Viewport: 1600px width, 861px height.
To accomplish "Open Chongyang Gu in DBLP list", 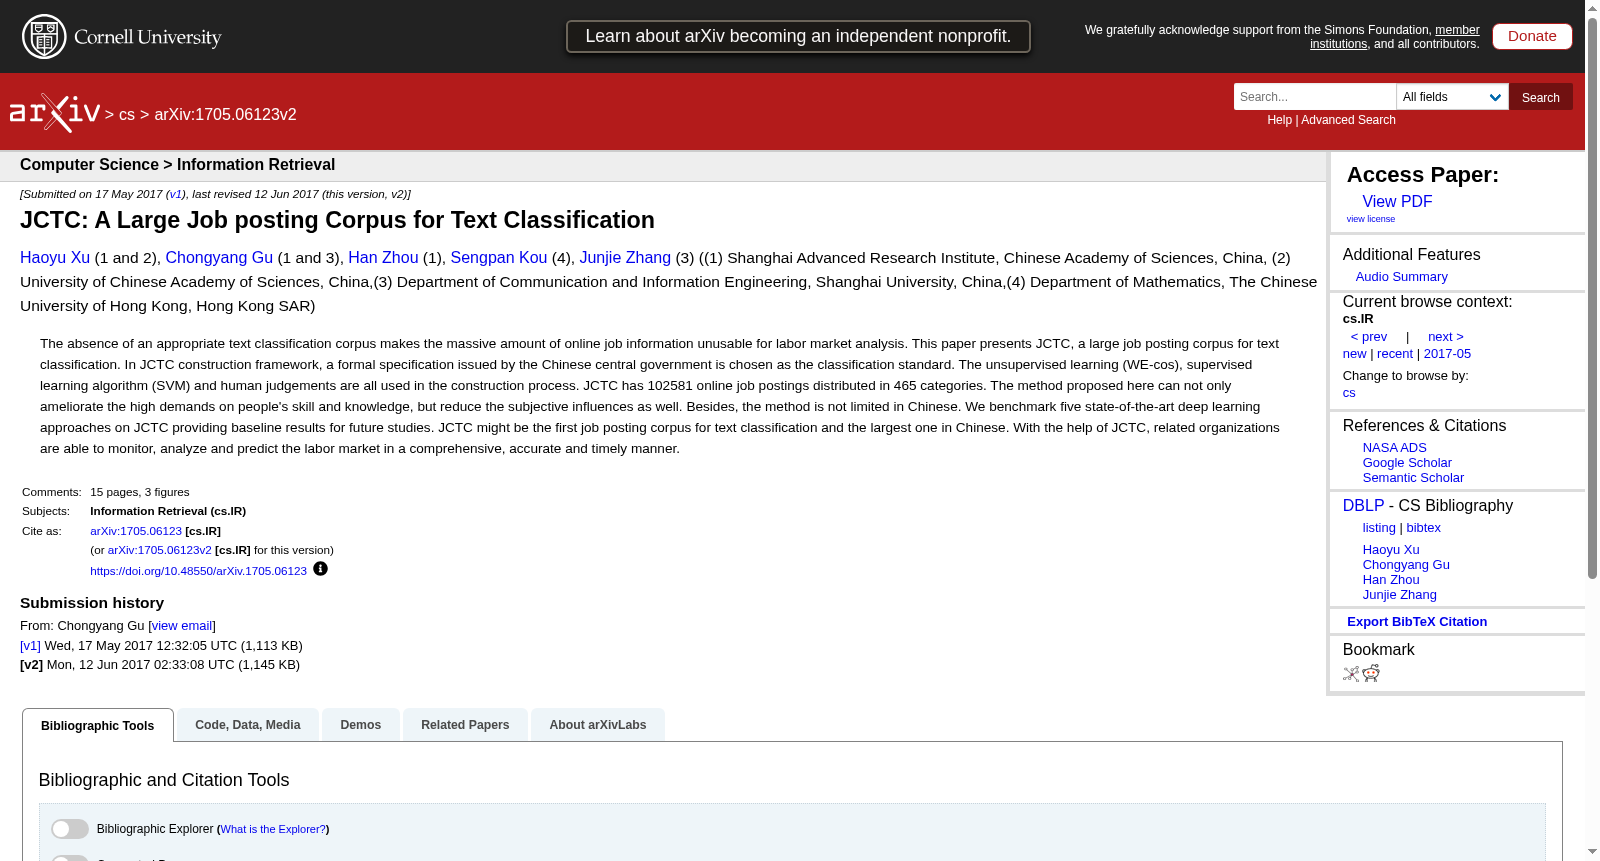I will tap(1406, 565).
